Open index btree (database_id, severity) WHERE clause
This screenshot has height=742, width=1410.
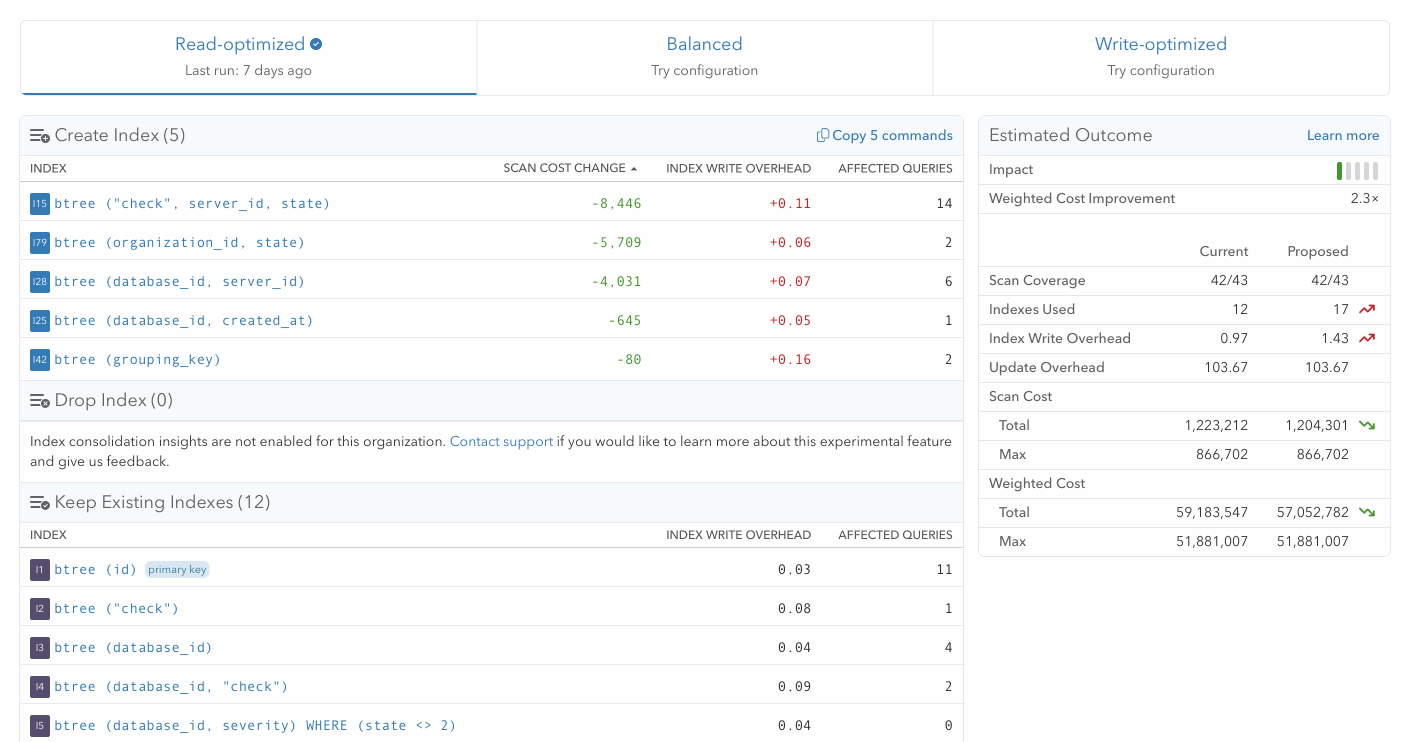[x=255, y=726]
